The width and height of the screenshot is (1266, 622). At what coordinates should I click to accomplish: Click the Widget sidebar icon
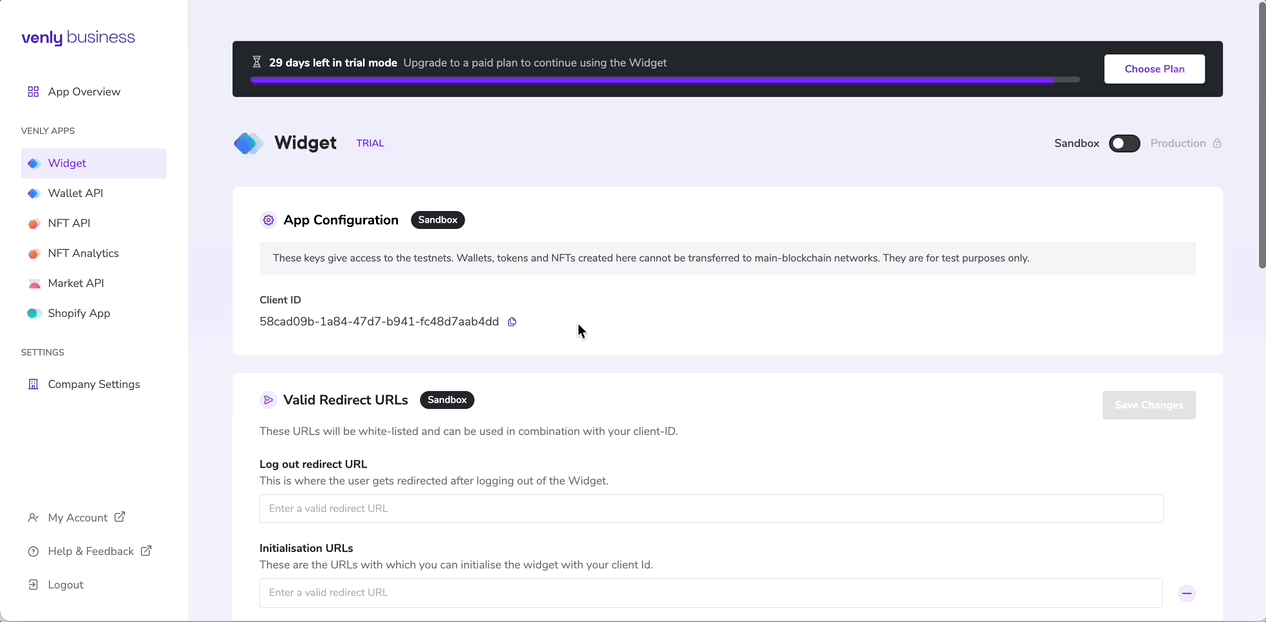[x=33, y=163]
